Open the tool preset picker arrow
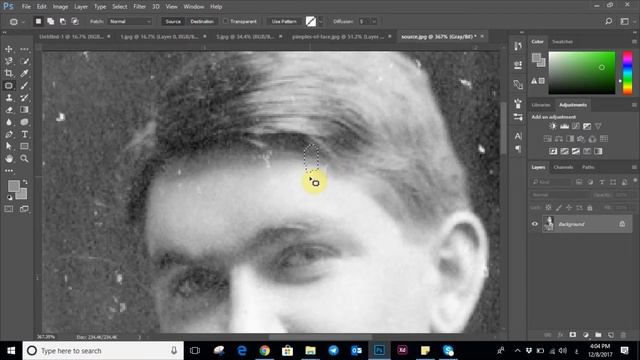The width and height of the screenshot is (640, 360). point(23,22)
